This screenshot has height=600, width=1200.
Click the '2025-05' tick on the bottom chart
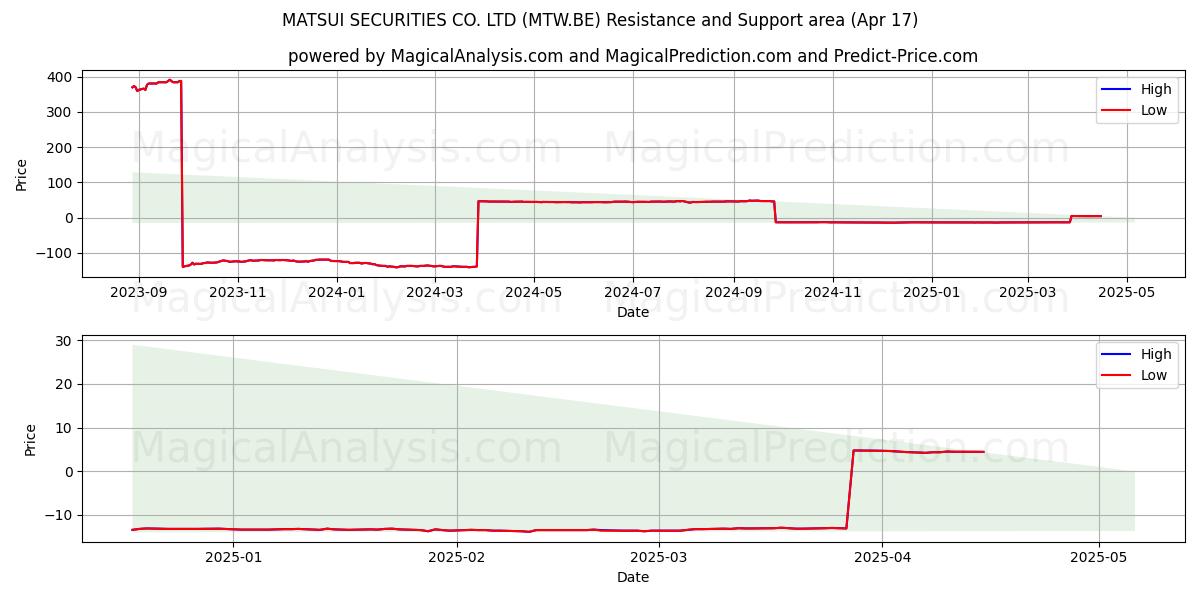pyautogui.click(x=1099, y=557)
